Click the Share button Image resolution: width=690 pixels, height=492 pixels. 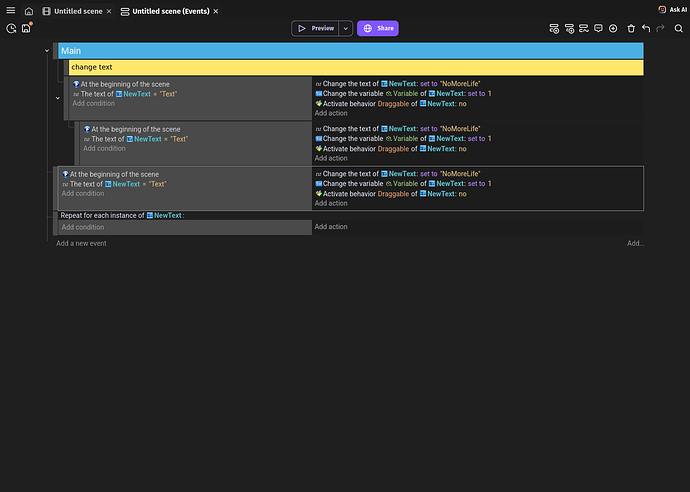(x=378, y=28)
